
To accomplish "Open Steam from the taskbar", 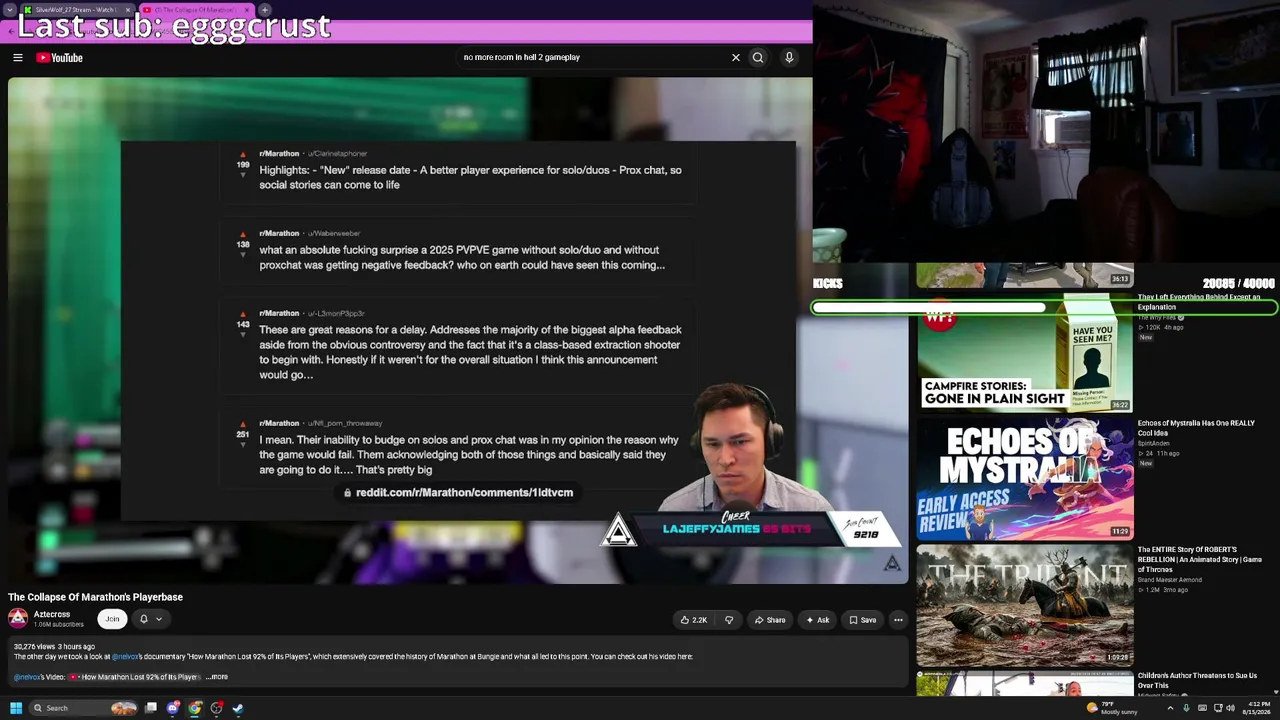I will tap(238, 708).
